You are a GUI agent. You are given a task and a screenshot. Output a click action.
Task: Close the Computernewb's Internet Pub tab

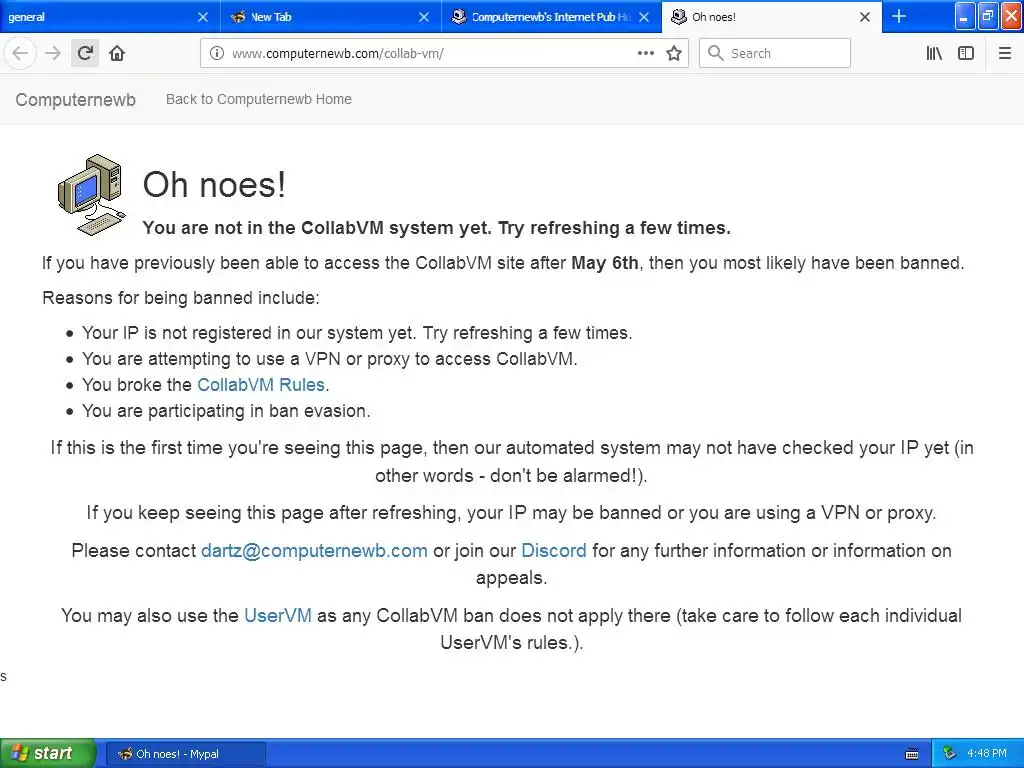[644, 17]
